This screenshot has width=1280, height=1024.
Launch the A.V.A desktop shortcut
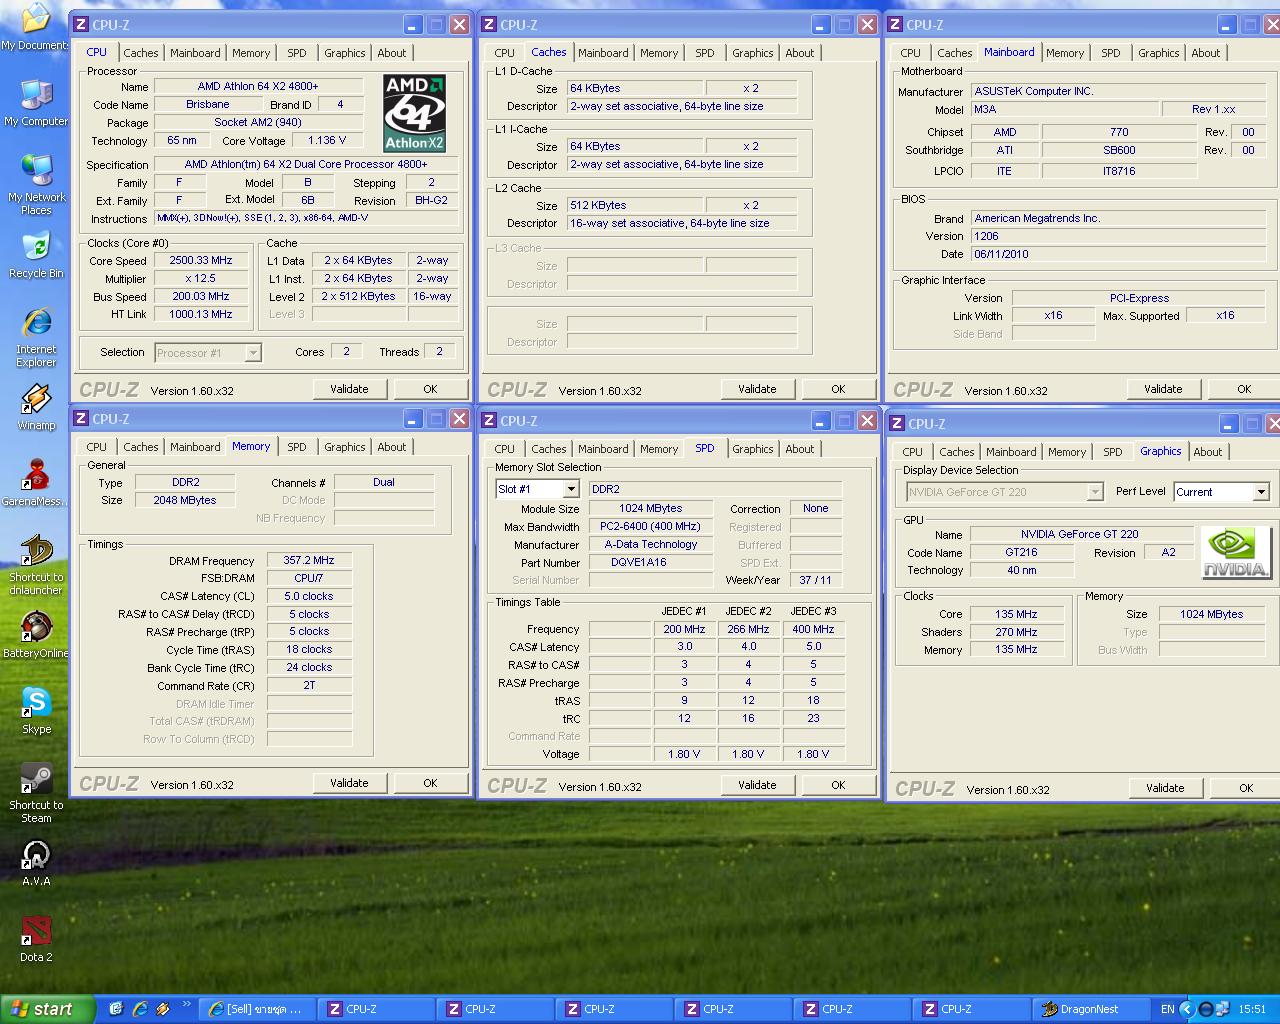pos(36,863)
